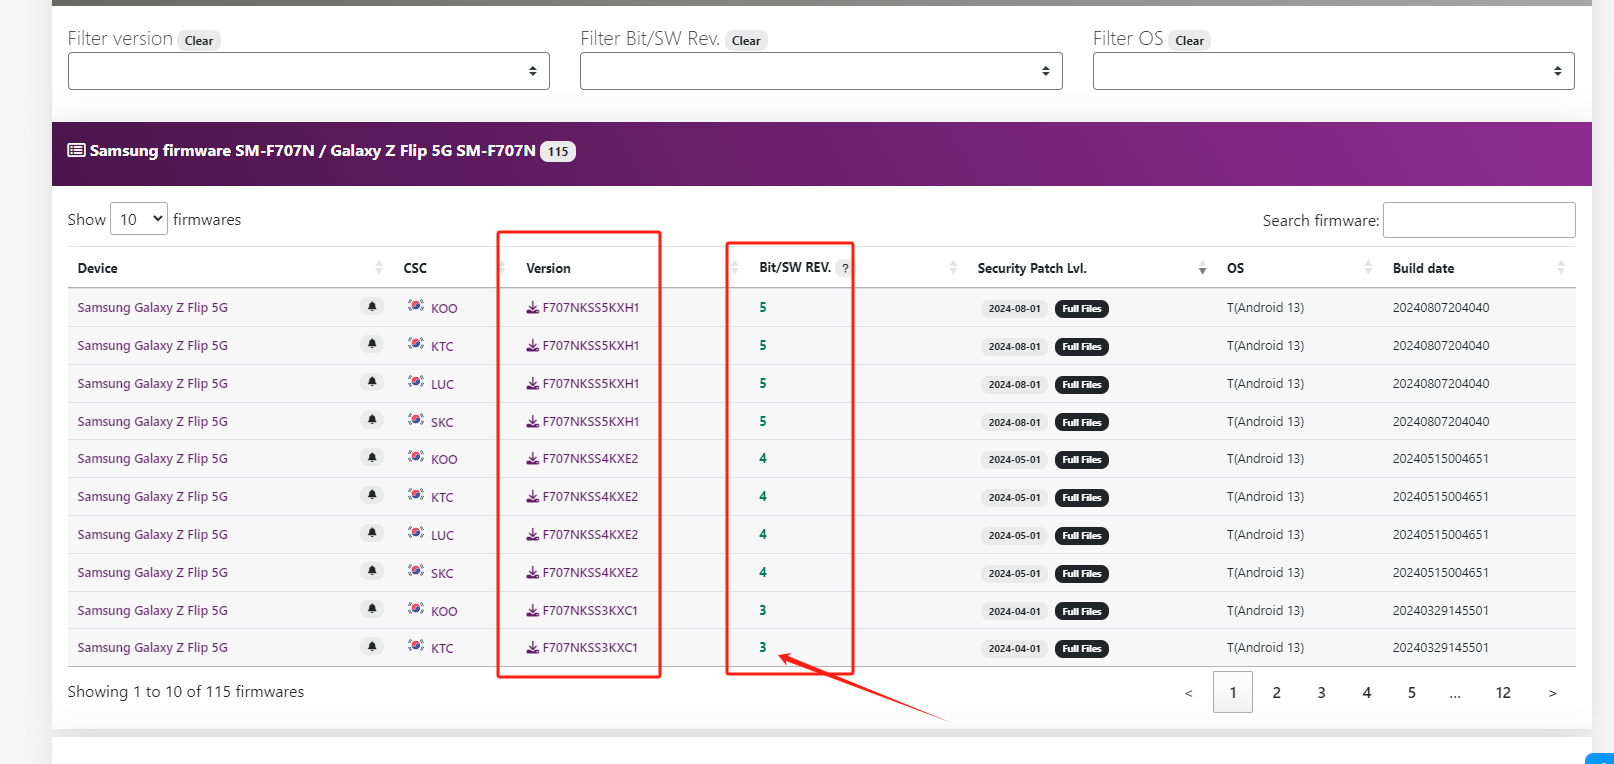Click bell icon in SKC F707NKSS4KXE2 row
The image size is (1614, 764).
point(372,571)
